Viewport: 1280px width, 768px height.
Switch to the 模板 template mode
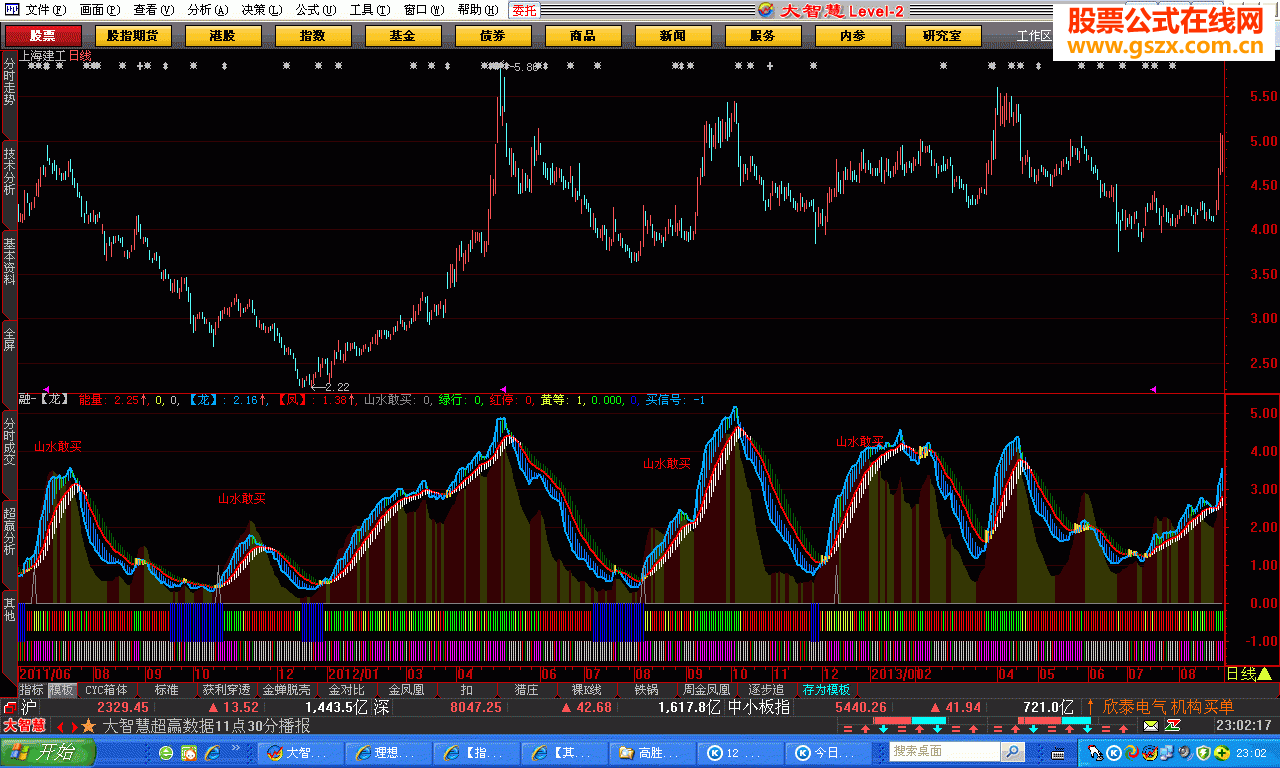62,690
